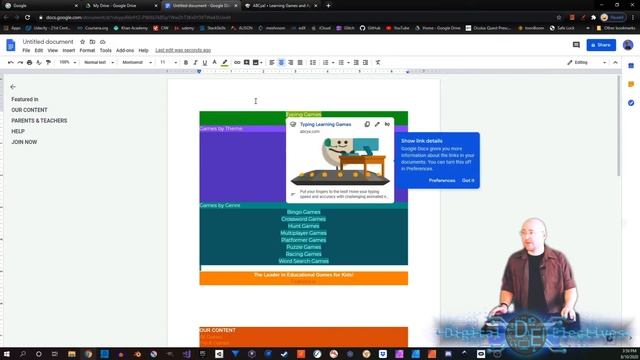This screenshot has width=640, height=360.
Task: Click the Move to folder icon
Action: coord(92,42)
